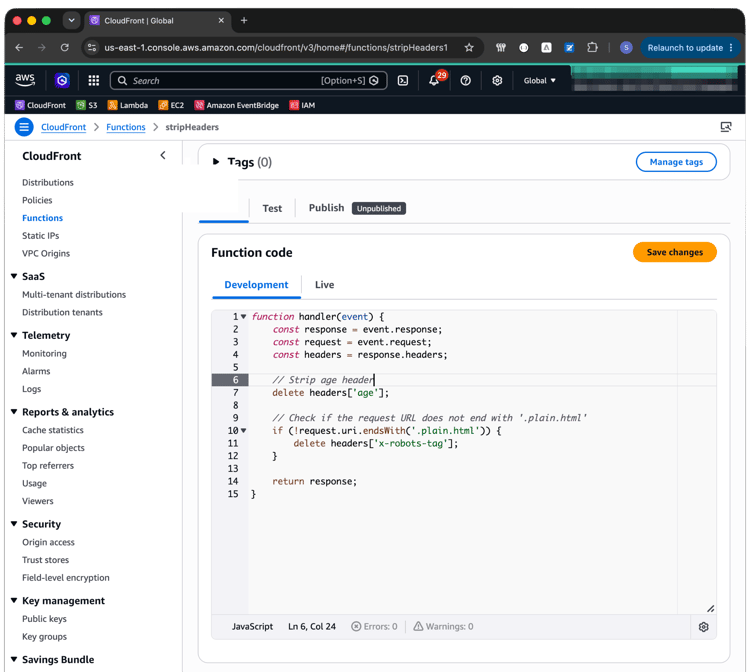
Task: Collapse the Key management group
Action: [x=14, y=600]
